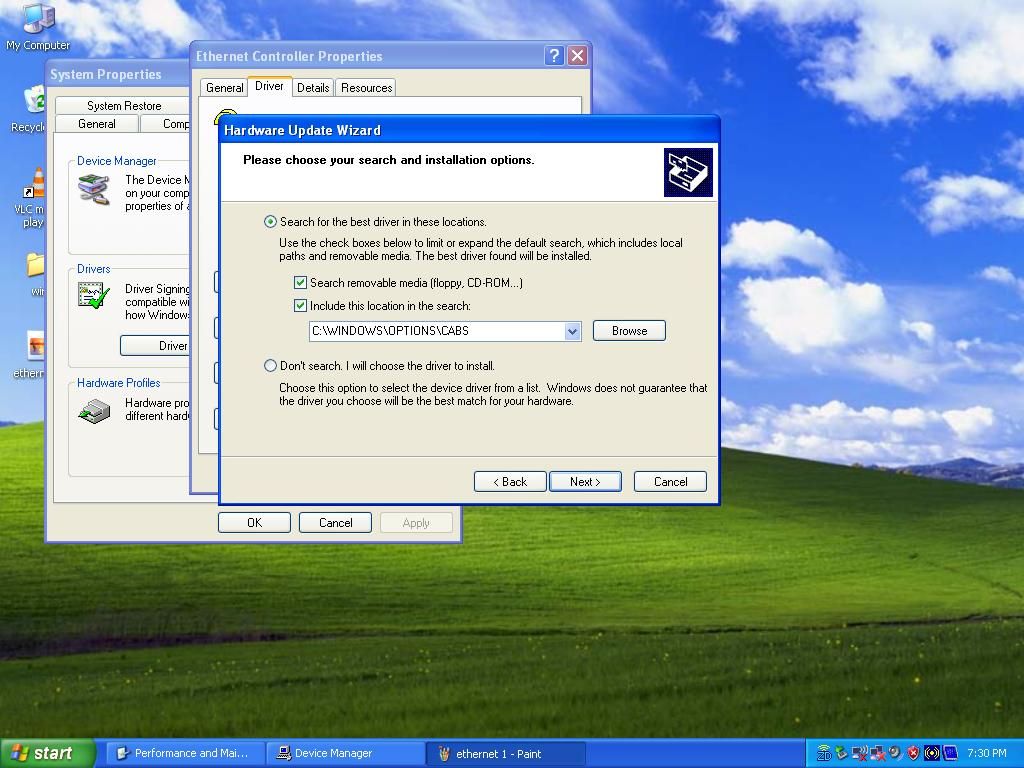Image resolution: width=1024 pixels, height=768 pixels.
Task: Cancel the Hardware Update Wizard
Action: 671,481
